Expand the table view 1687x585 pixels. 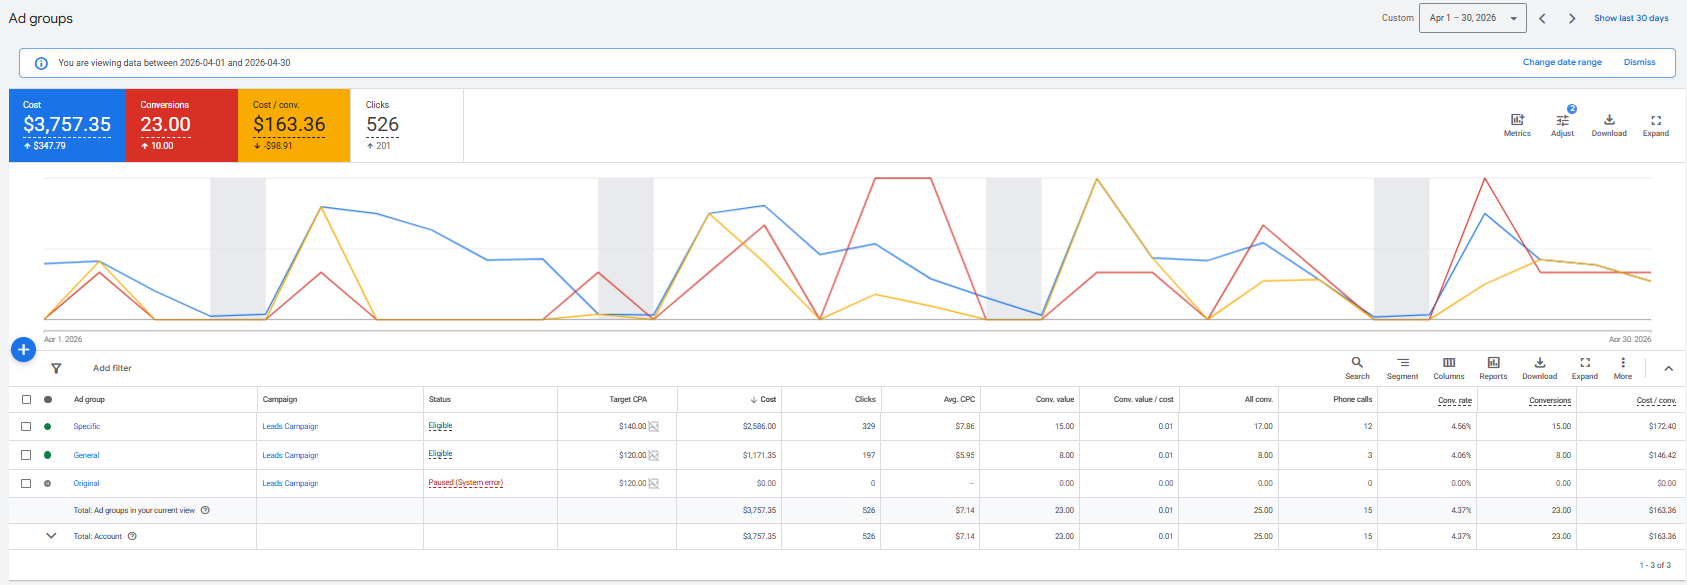[x=1585, y=368]
